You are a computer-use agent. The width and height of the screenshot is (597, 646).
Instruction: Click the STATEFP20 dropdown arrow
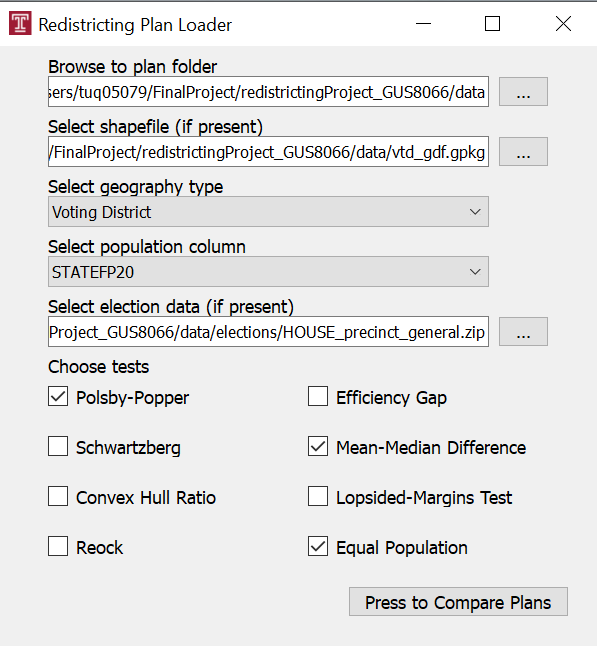[x=475, y=272]
